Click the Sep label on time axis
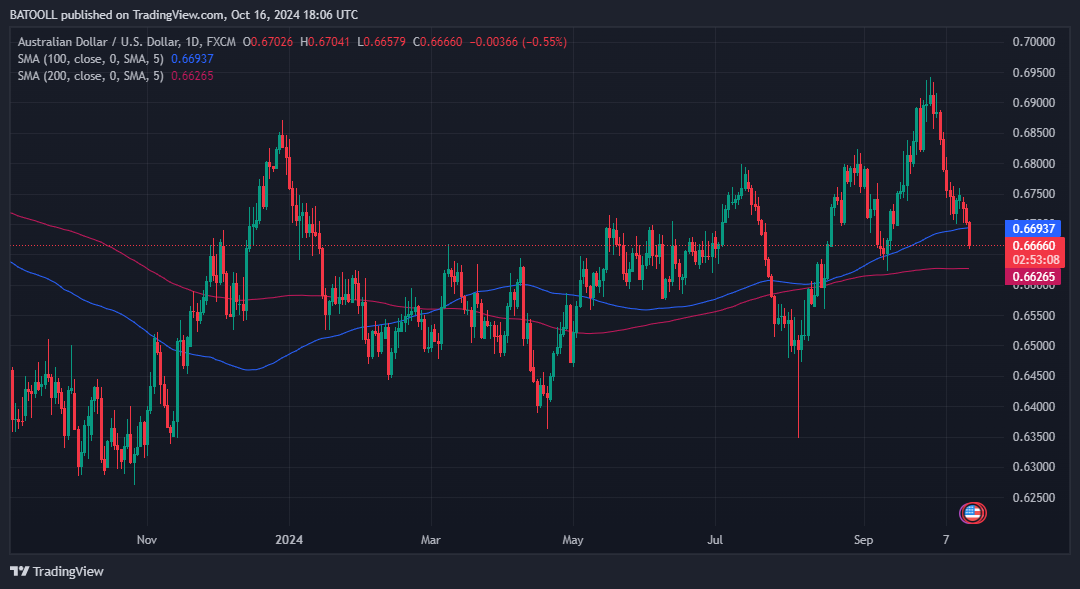This screenshot has height=589, width=1080. tap(863, 540)
